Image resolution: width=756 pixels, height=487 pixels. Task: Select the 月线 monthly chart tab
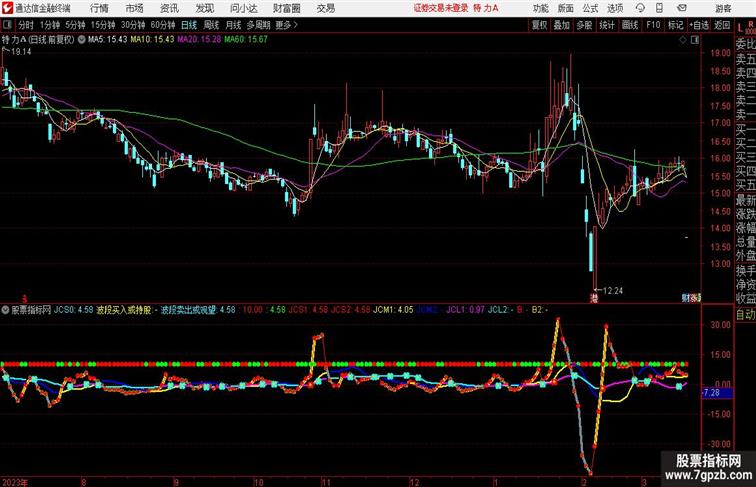point(233,25)
